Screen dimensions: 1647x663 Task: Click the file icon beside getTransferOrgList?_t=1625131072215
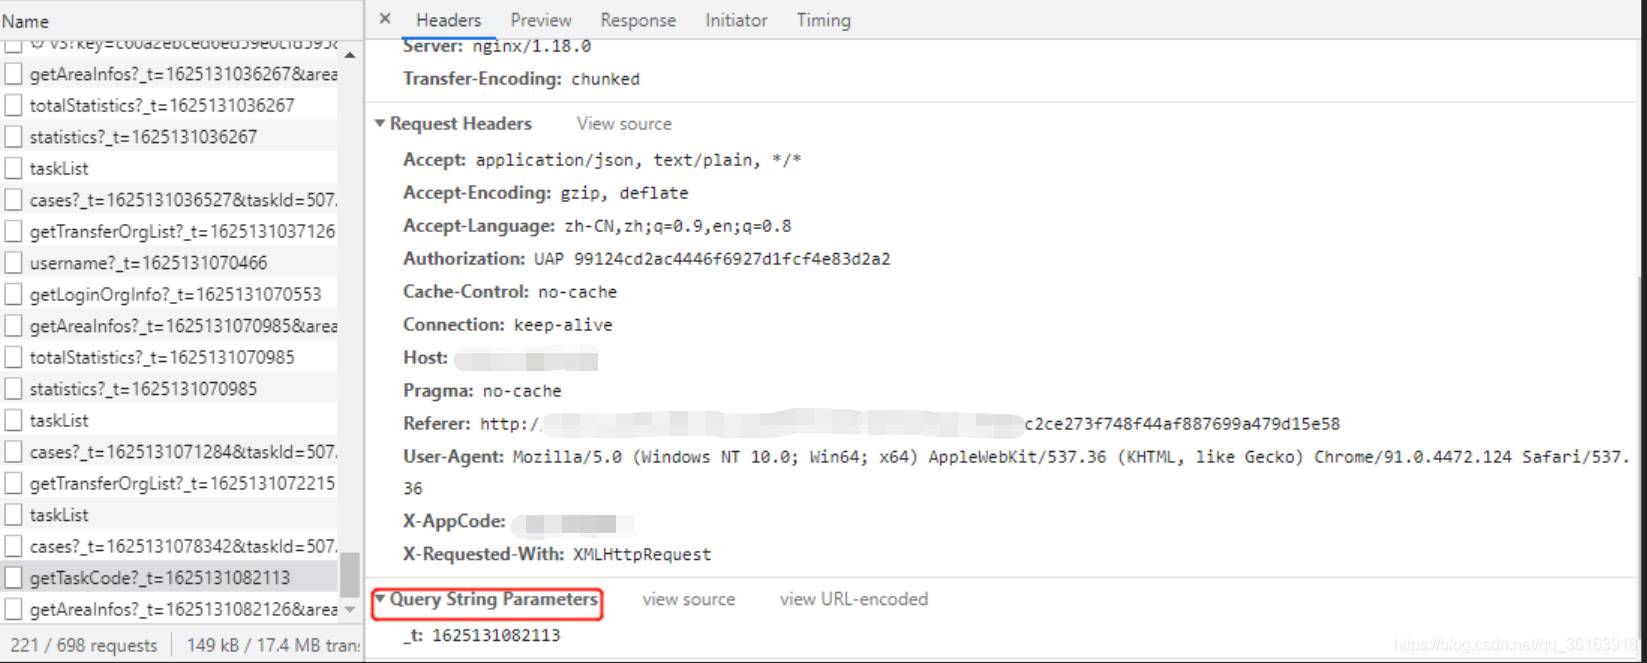tap(13, 483)
